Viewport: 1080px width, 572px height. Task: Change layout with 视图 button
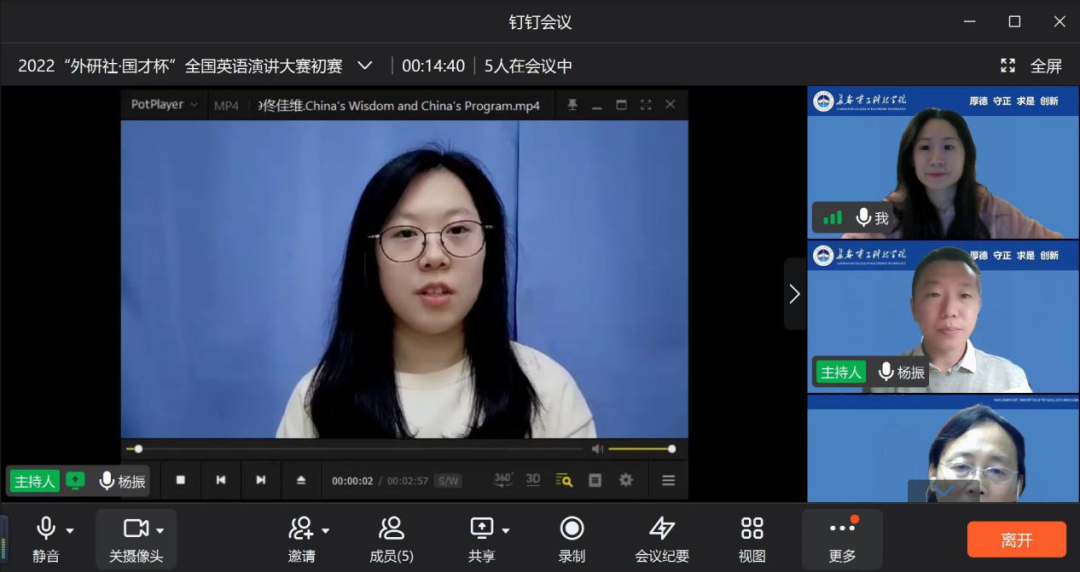click(x=752, y=539)
